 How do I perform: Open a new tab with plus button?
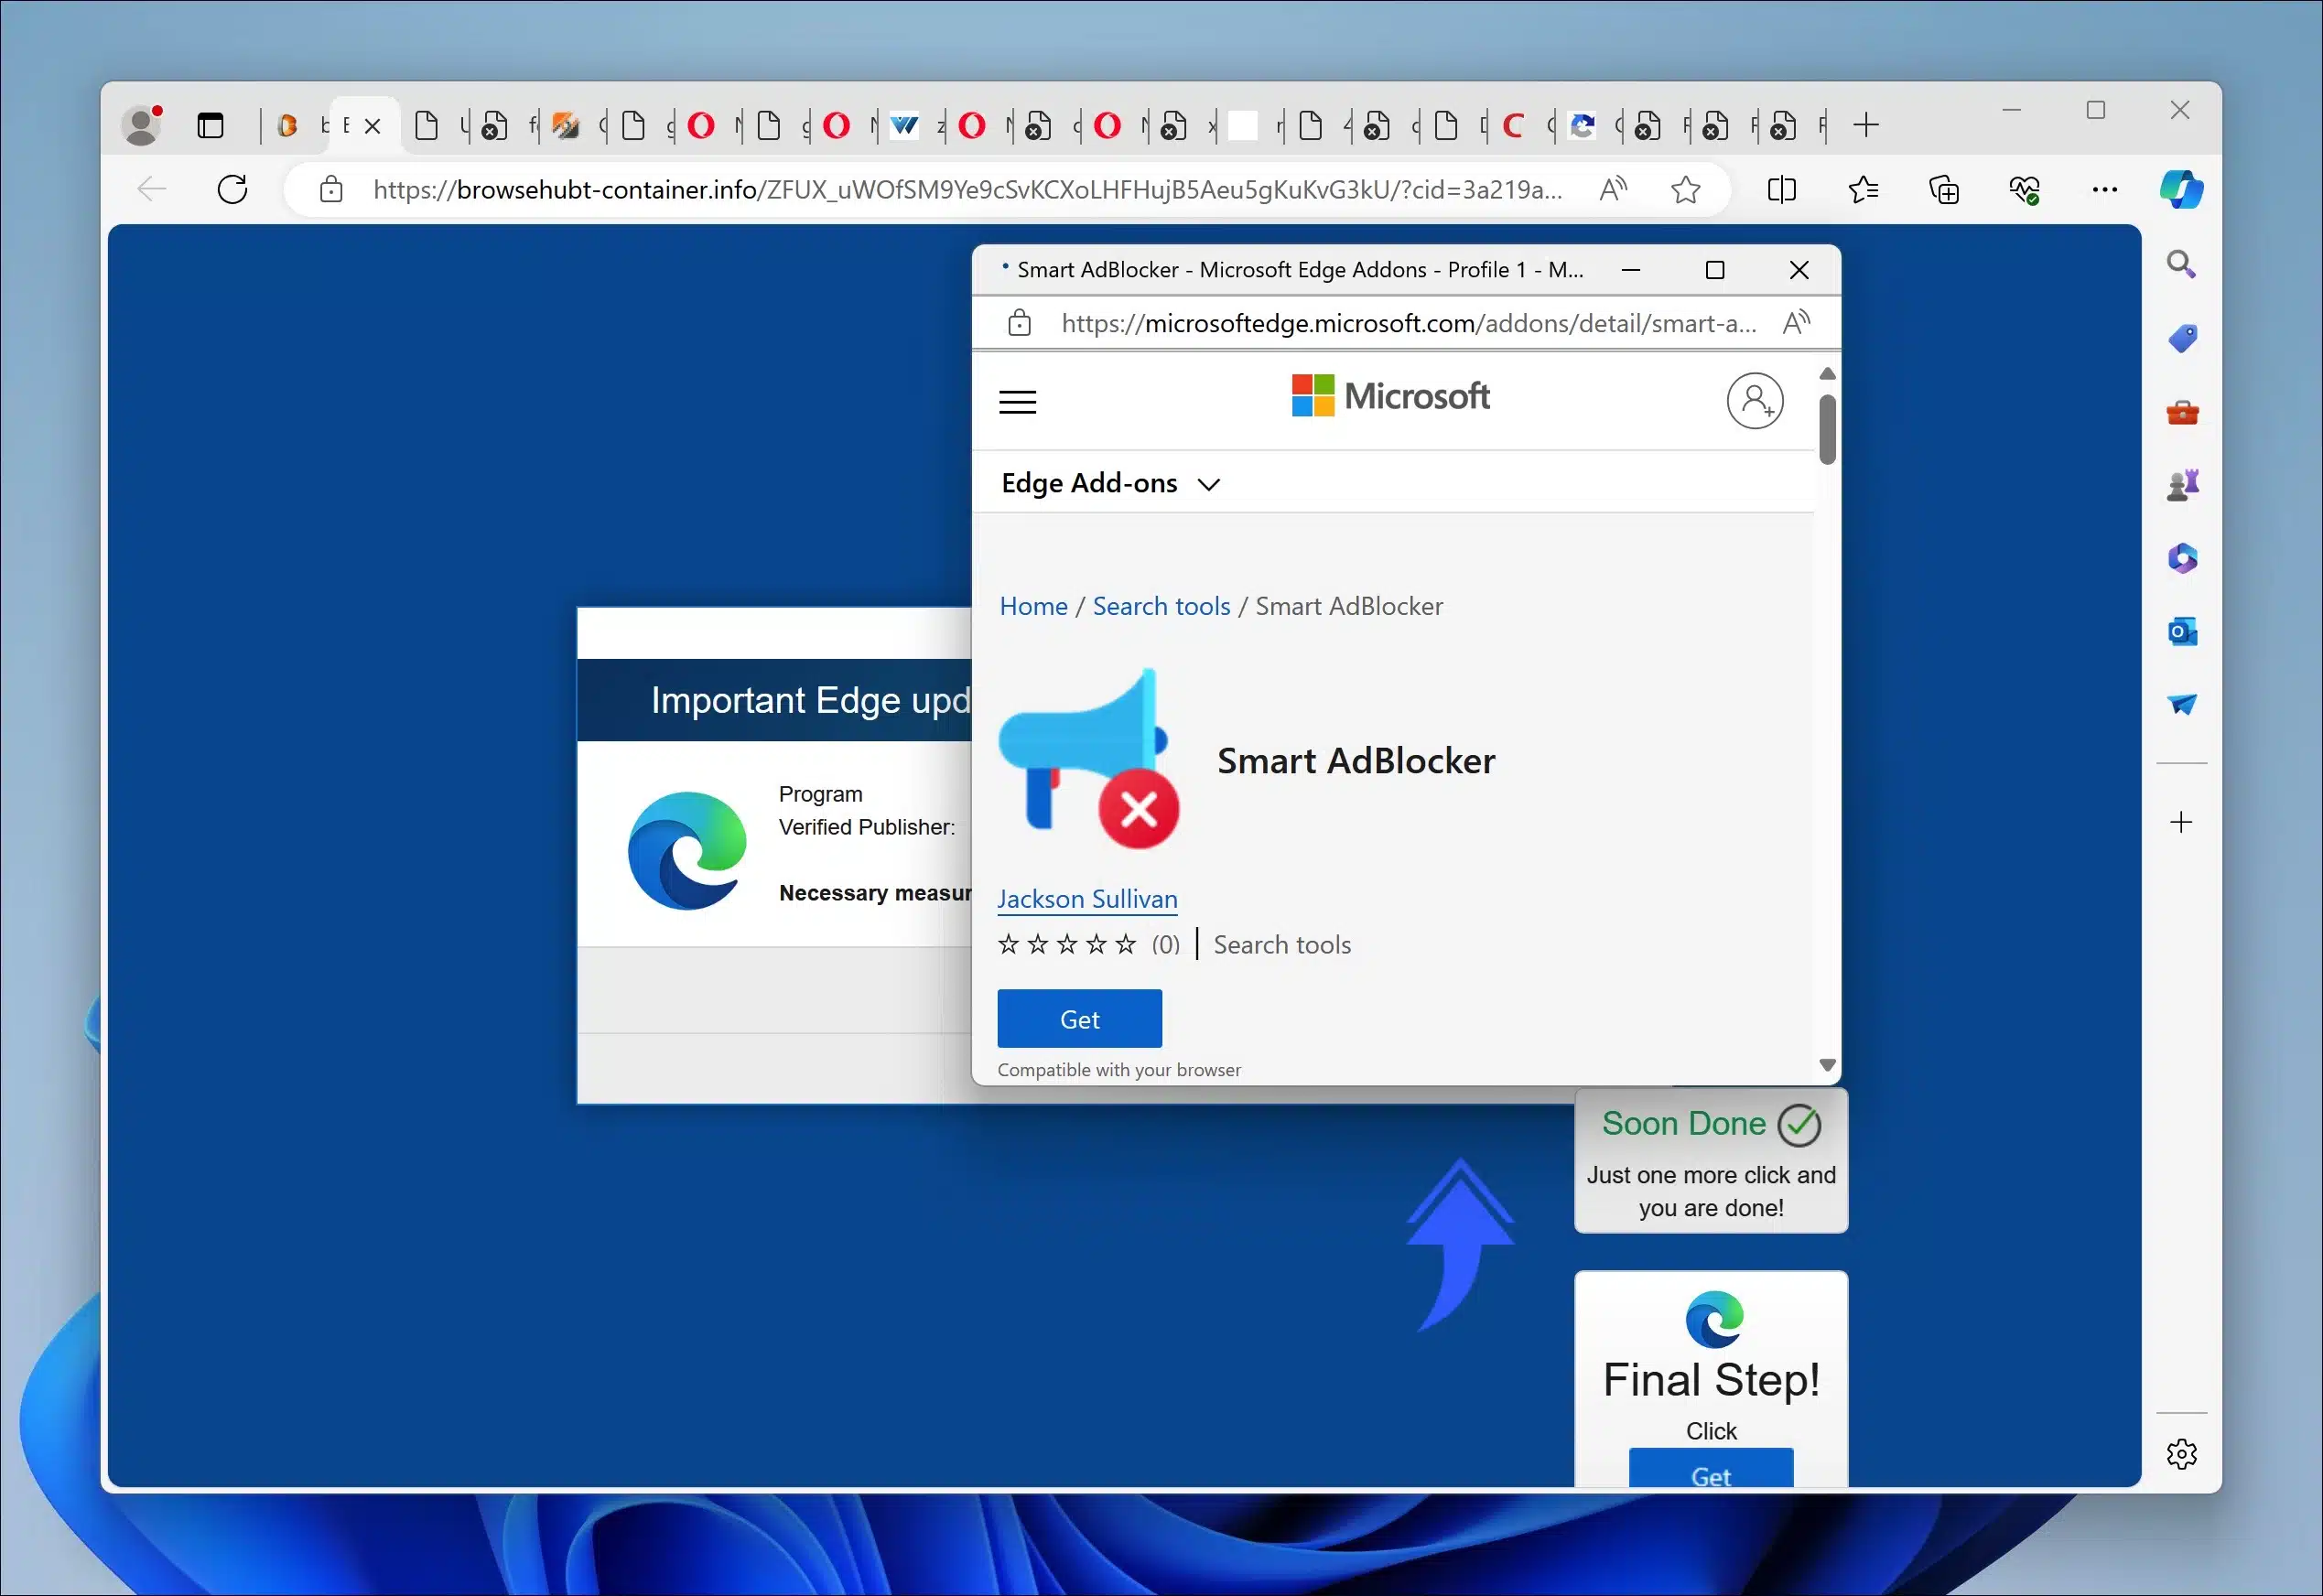(x=1865, y=126)
